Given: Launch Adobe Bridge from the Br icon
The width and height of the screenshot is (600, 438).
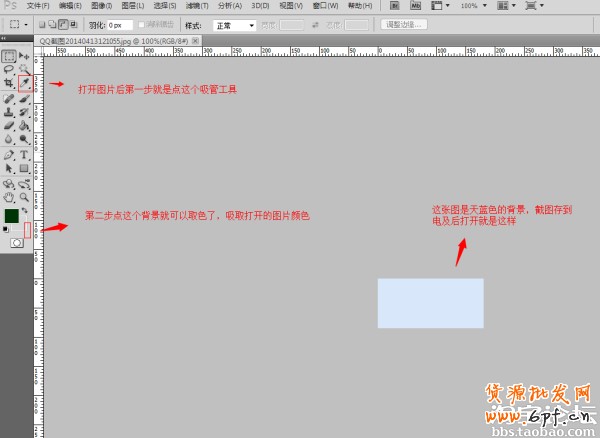Looking at the screenshot, I should pos(392,6).
